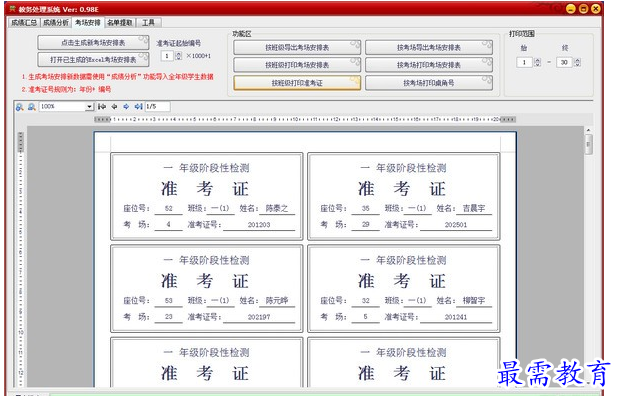
Task: Click the 准考证起始编号 spinner arrows
Action: [x=178, y=56]
